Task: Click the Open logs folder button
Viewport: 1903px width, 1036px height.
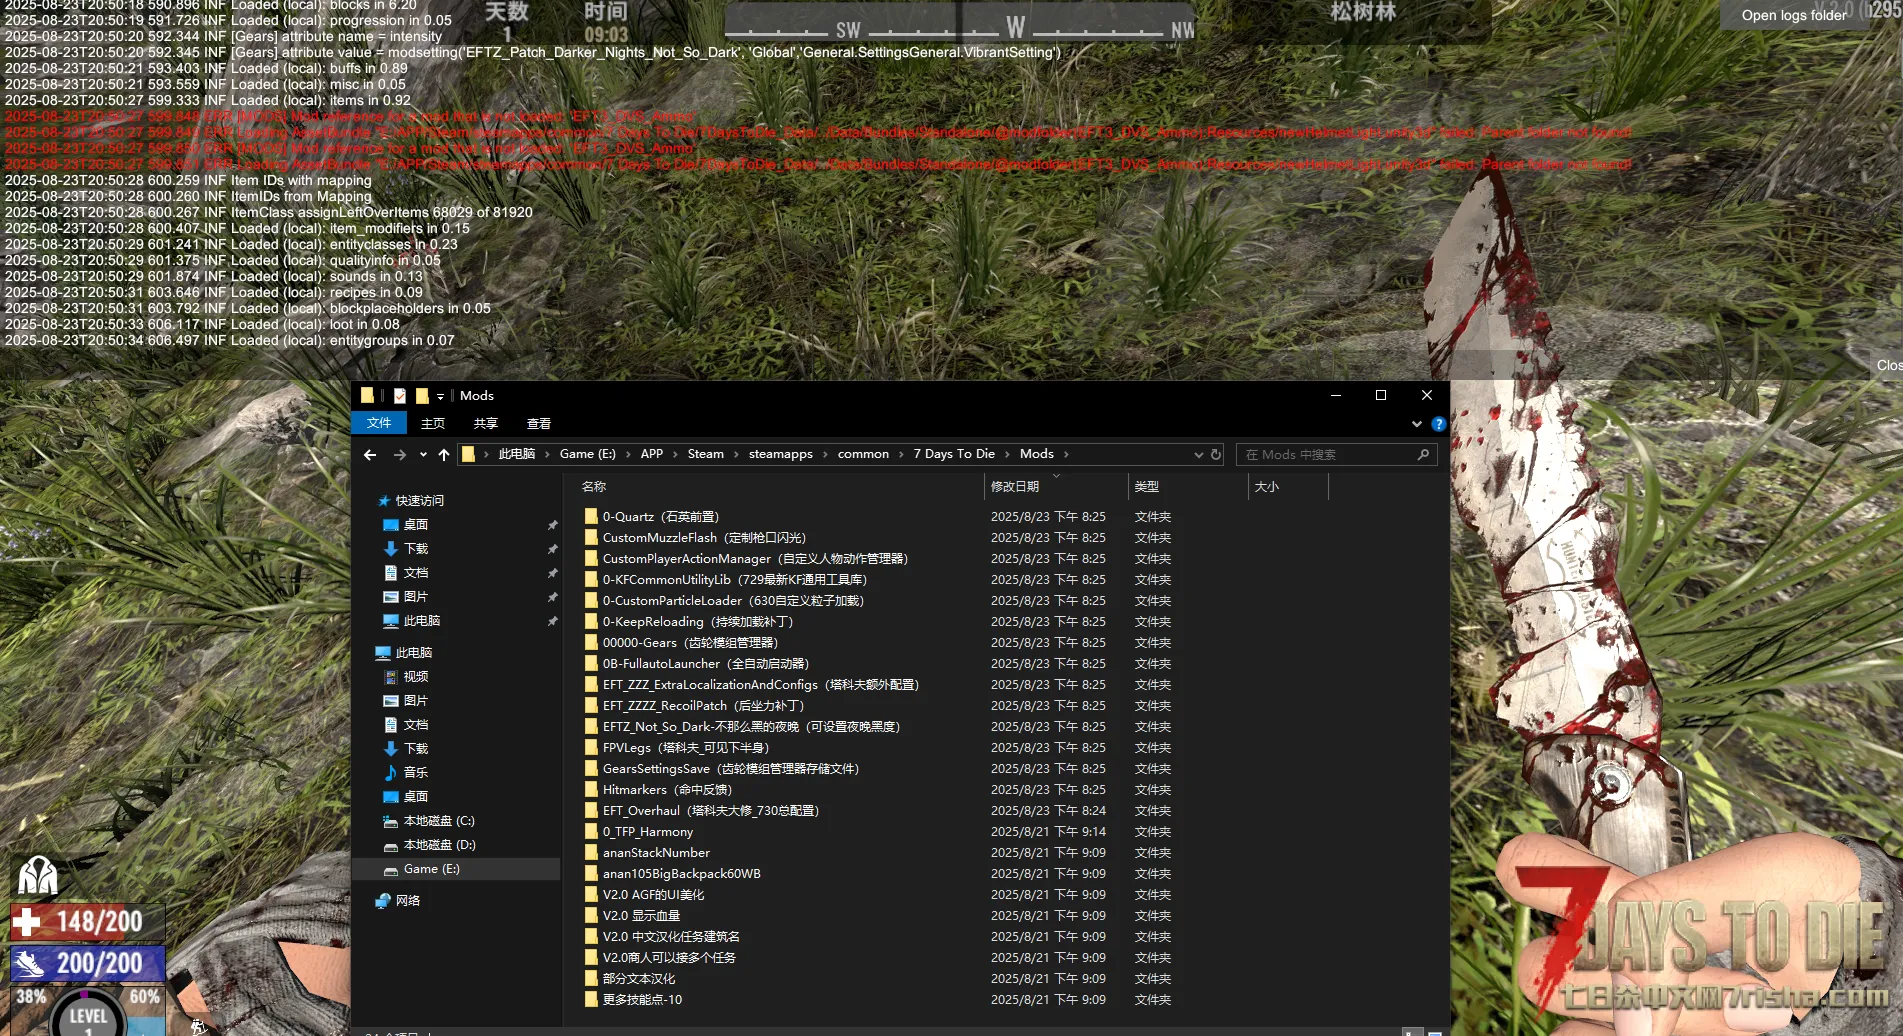Action: pyautogui.click(x=1793, y=15)
